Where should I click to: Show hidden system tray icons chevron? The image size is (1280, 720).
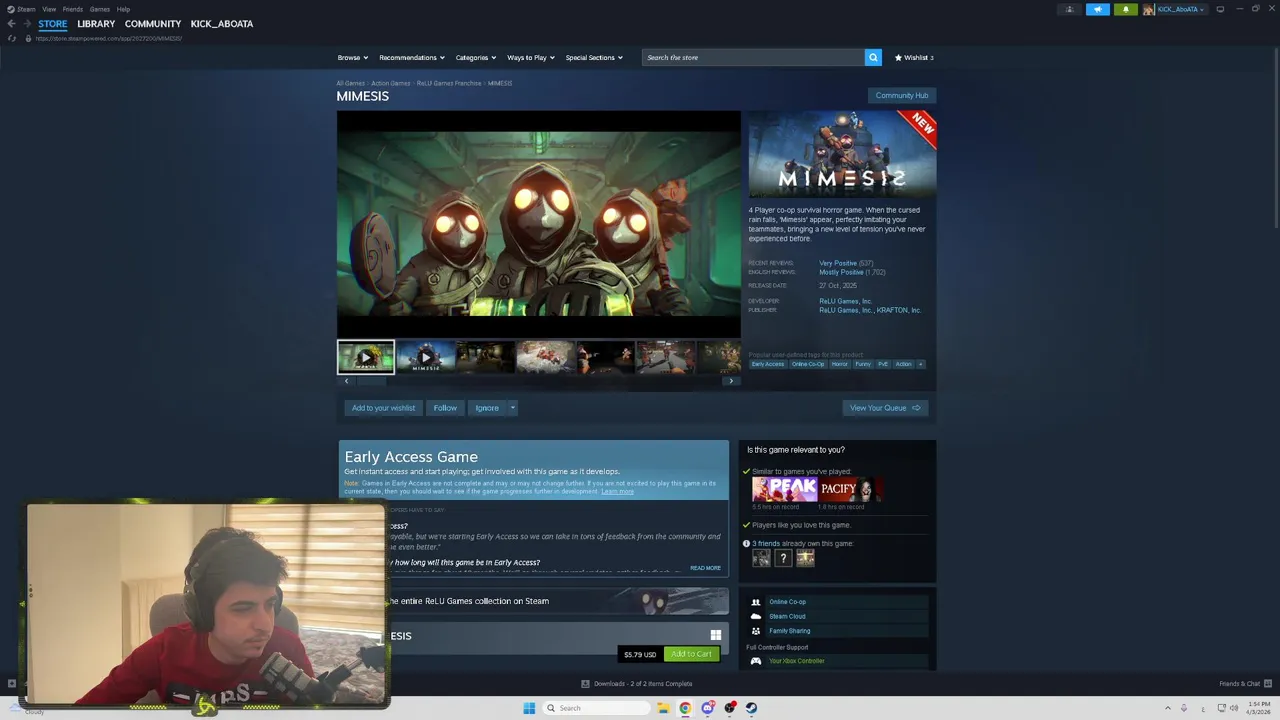coord(1167,708)
